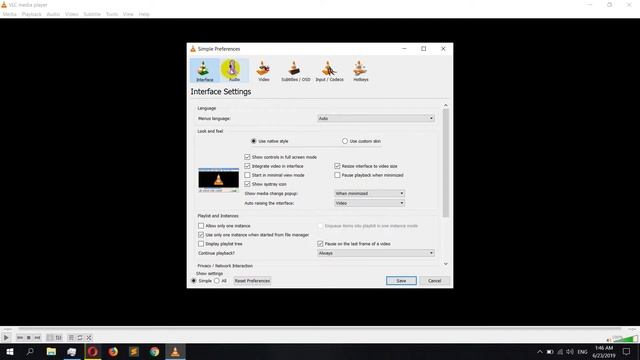Open the Input / Codecs preferences category
Viewport: 640px width, 360px height.
[329, 70]
